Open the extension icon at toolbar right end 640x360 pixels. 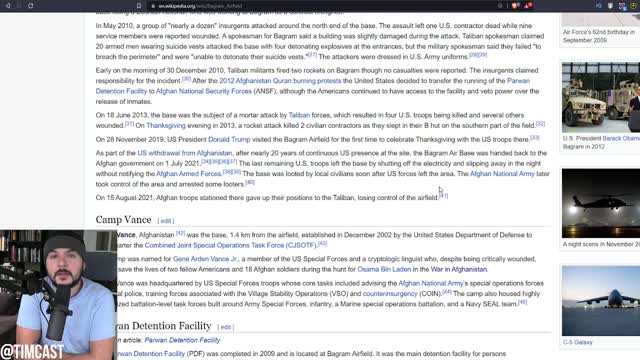[633, 6]
